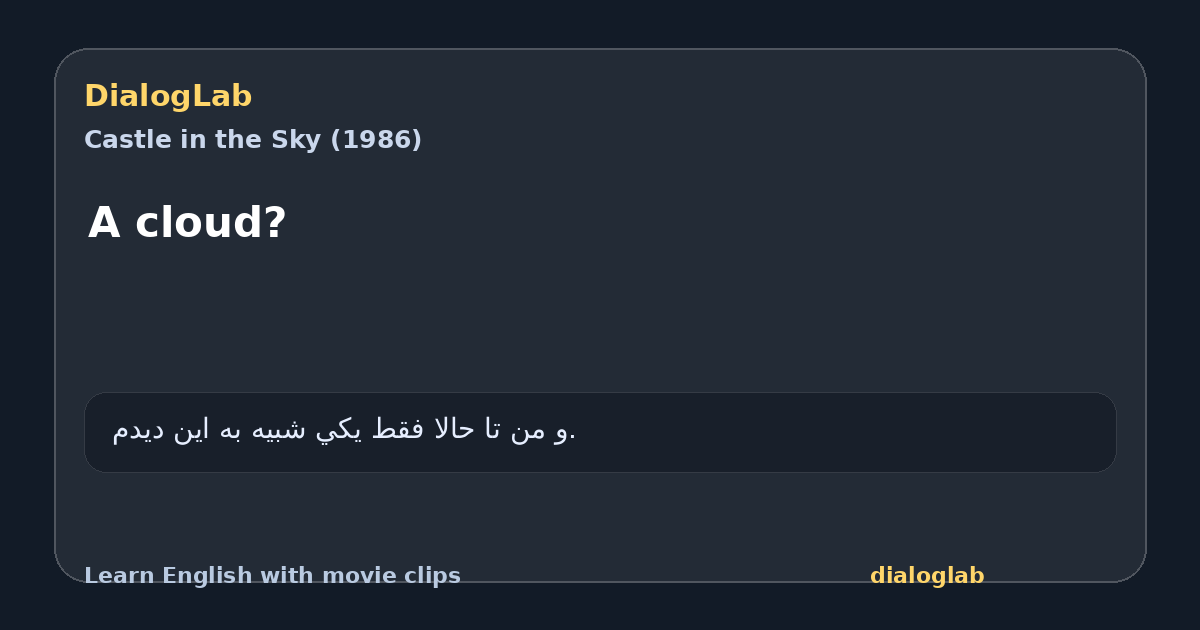Open the Castle in the Sky title

tap(253, 140)
